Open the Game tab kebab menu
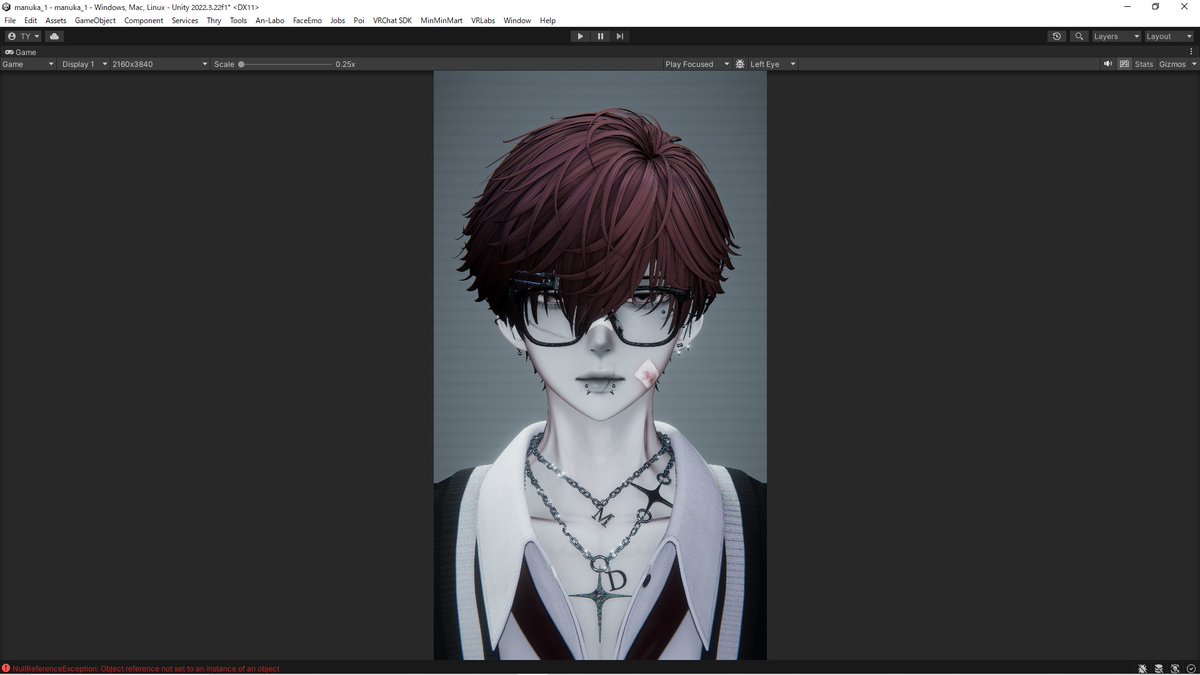The width and height of the screenshot is (1200, 675). [1191, 51]
